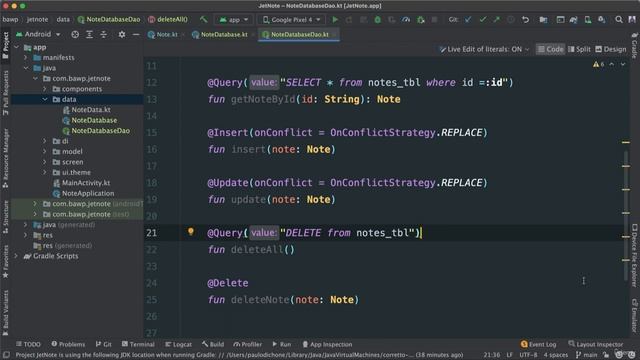Screen dimensions: 640x360
Task: Open the Favorites side tab
Action: (5, 262)
